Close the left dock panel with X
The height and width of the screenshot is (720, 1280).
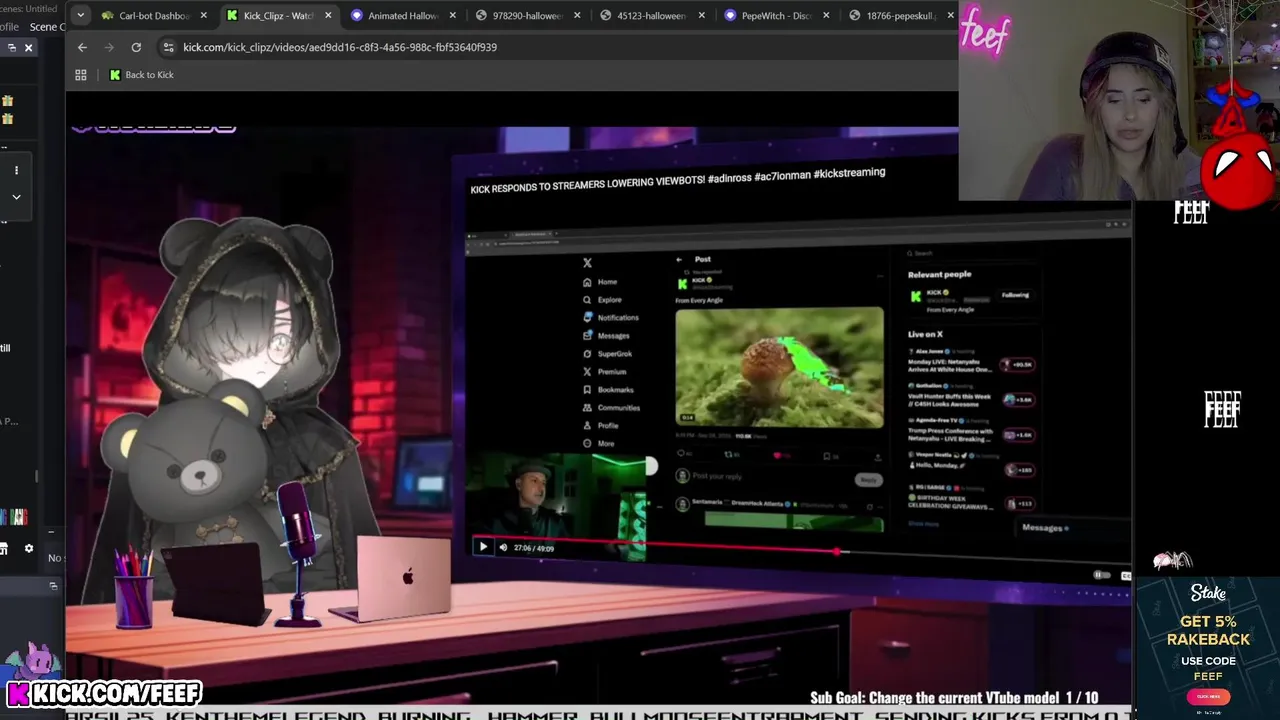[x=28, y=47]
